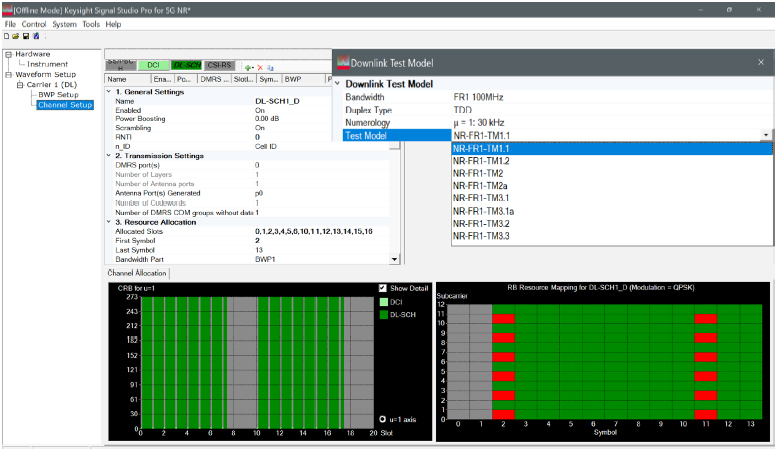Select Instrument in the tree
The width and height of the screenshot is (777, 449).
[48, 64]
